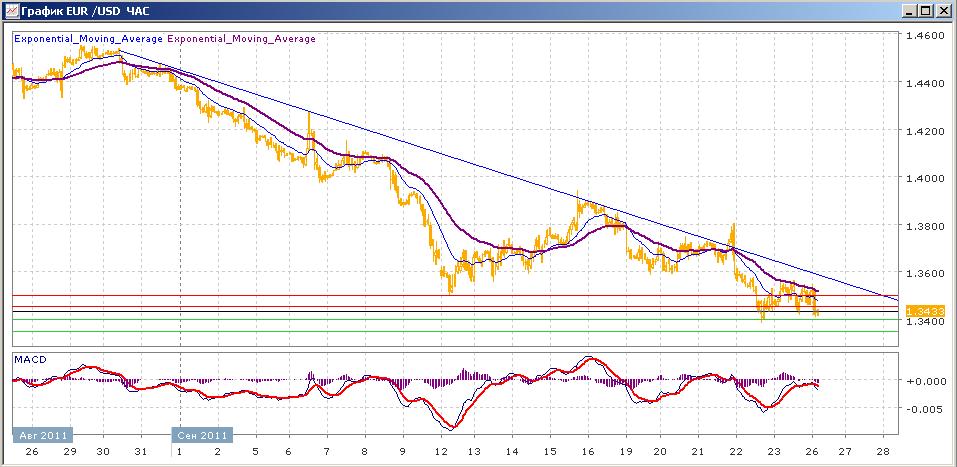Pick date 16 on the time axis
Screen dimensions: 957x467
click(x=587, y=452)
